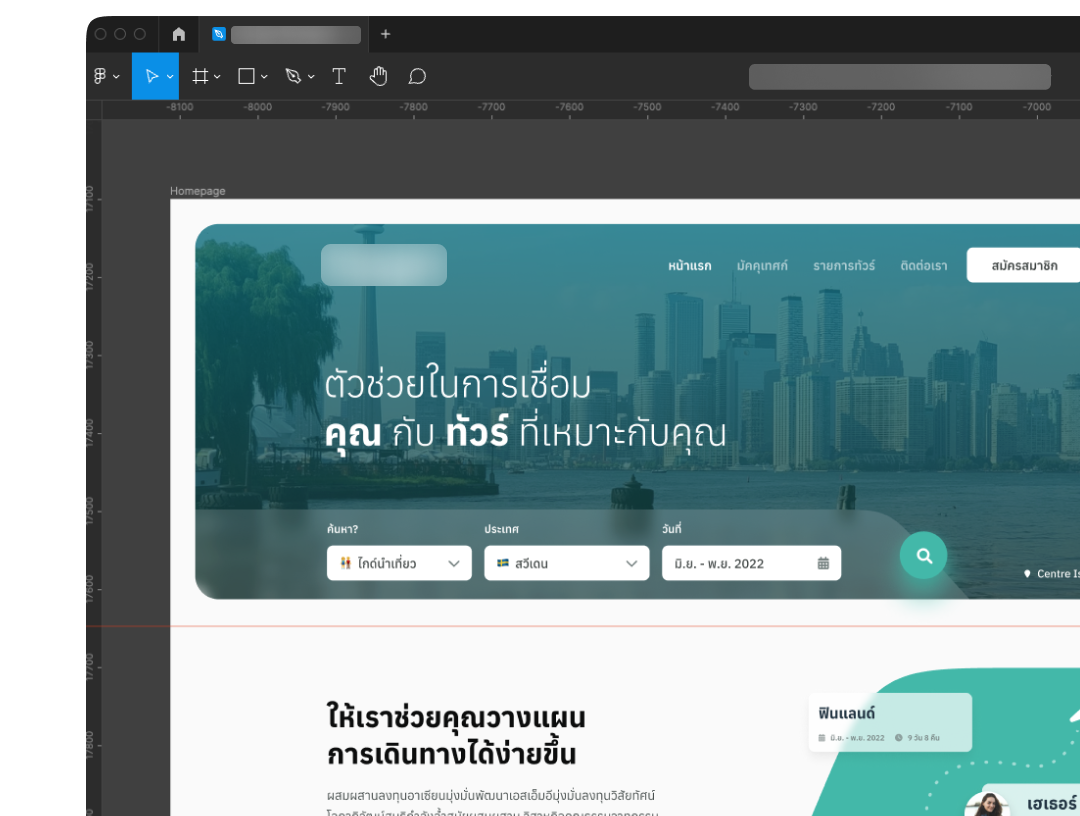Go to the Home tab icon
Viewport: 1080px width, 816px height.
179,34
